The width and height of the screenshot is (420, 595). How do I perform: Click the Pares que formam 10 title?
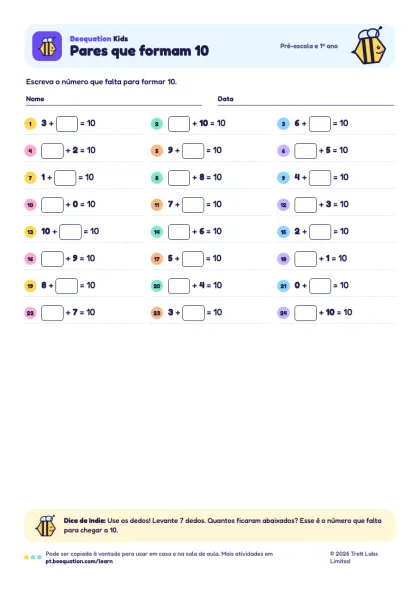pyautogui.click(x=139, y=51)
